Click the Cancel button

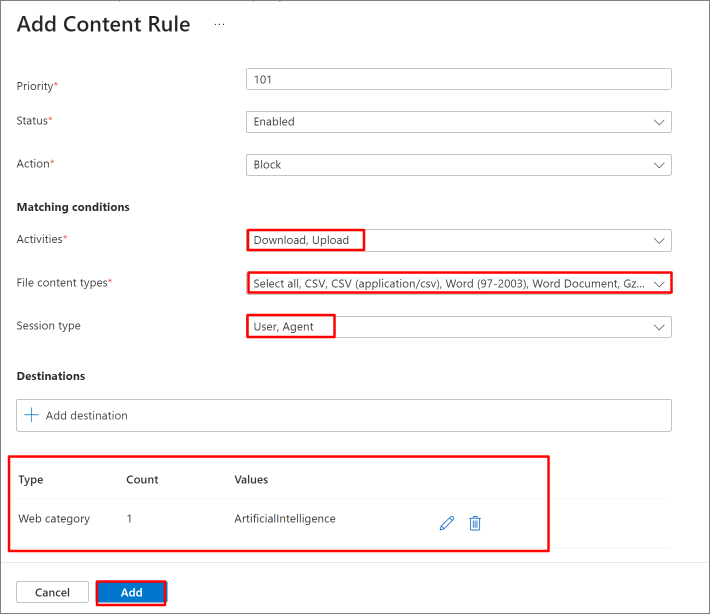[53, 592]
